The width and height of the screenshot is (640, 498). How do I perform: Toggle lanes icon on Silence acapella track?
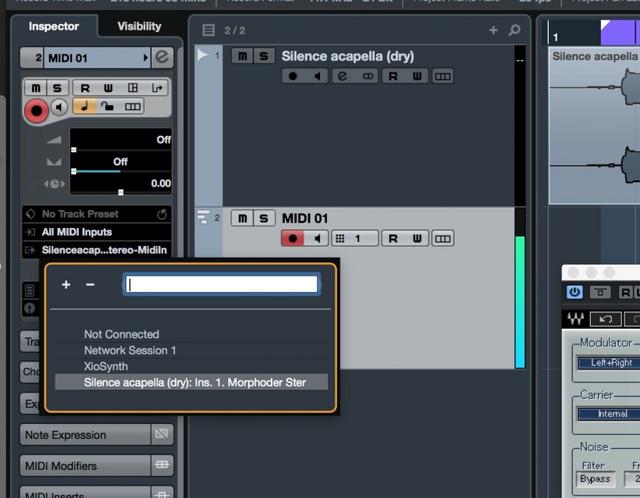(x=442, y=76)
